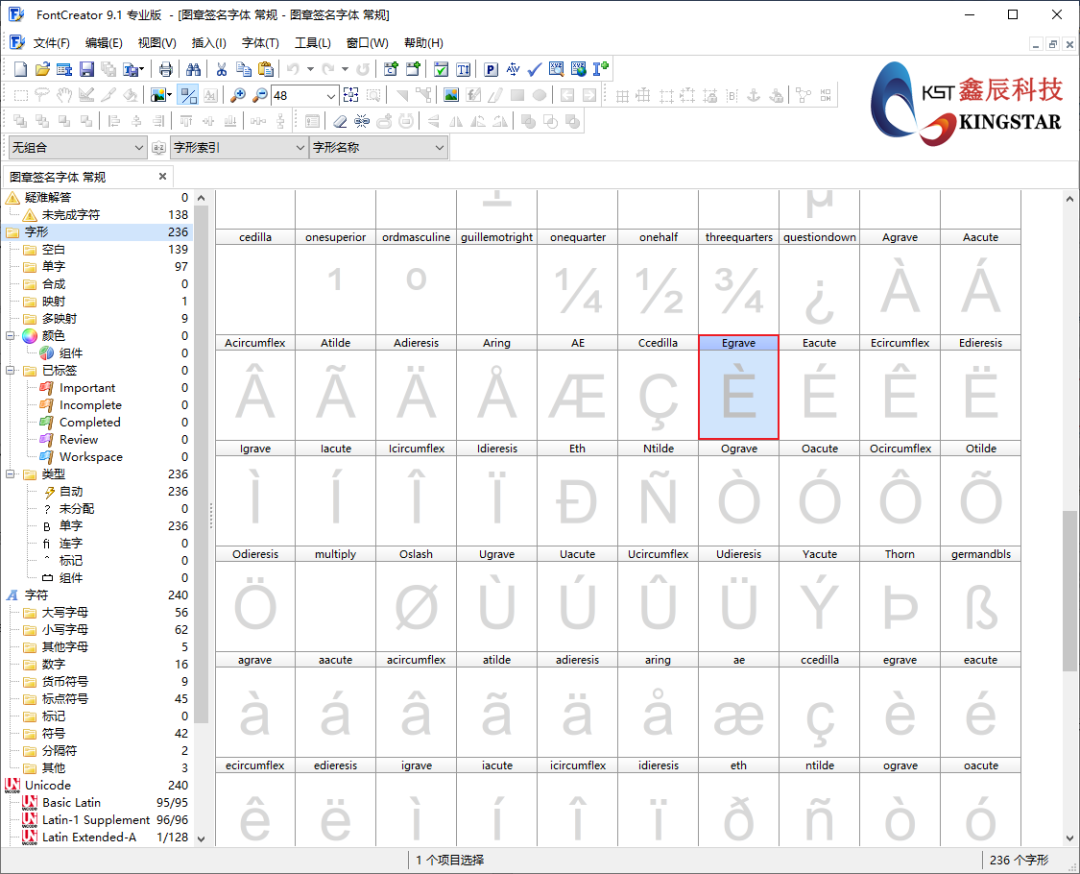Click the binoculars Find icon
The width and height of the screenshot is (1080, 874).
(x=194, y=69)
